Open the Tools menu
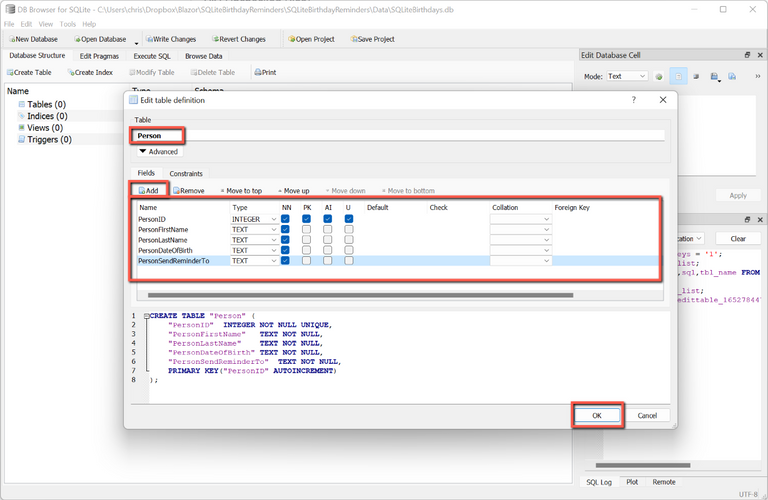This screenshot has height=500, width=768. tap(67, 23)
